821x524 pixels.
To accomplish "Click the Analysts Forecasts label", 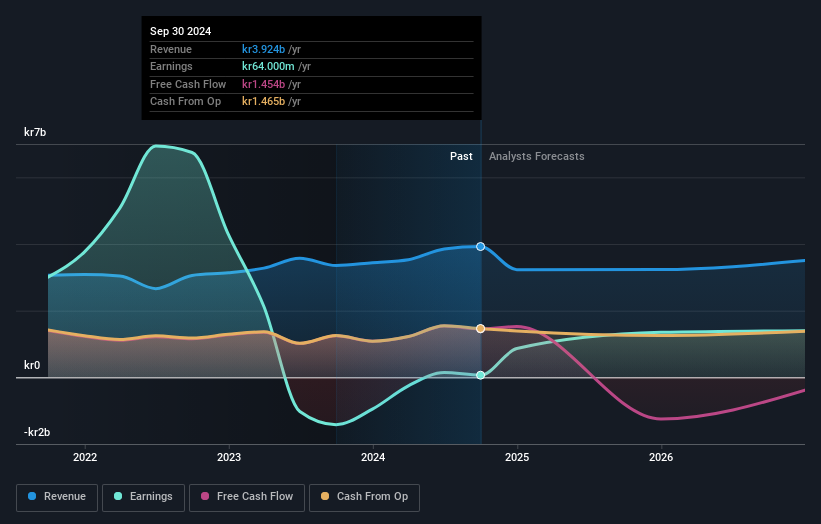I will [537, 156].
